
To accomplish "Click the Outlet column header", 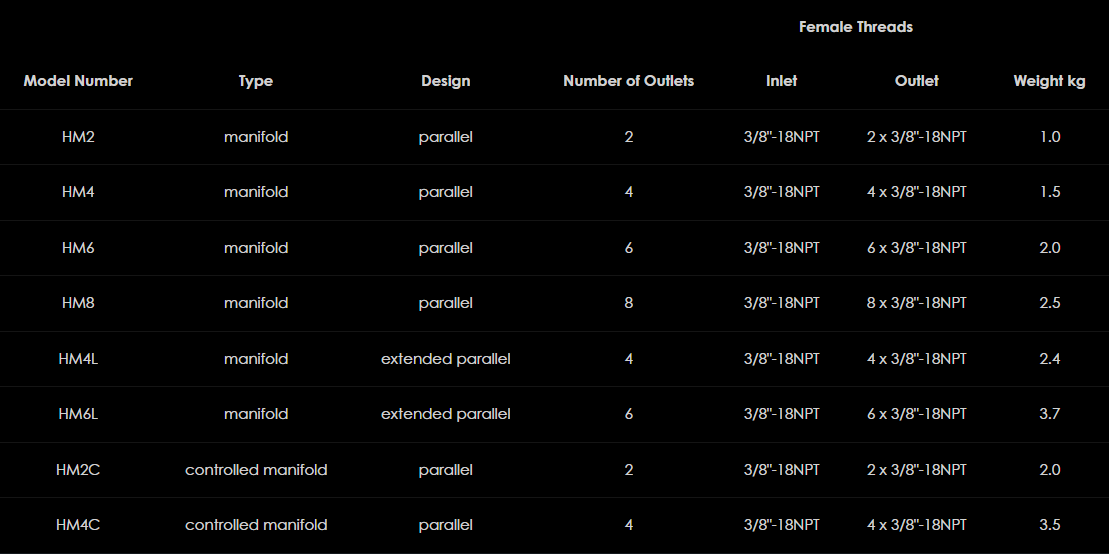I will (x=916, y=81).
